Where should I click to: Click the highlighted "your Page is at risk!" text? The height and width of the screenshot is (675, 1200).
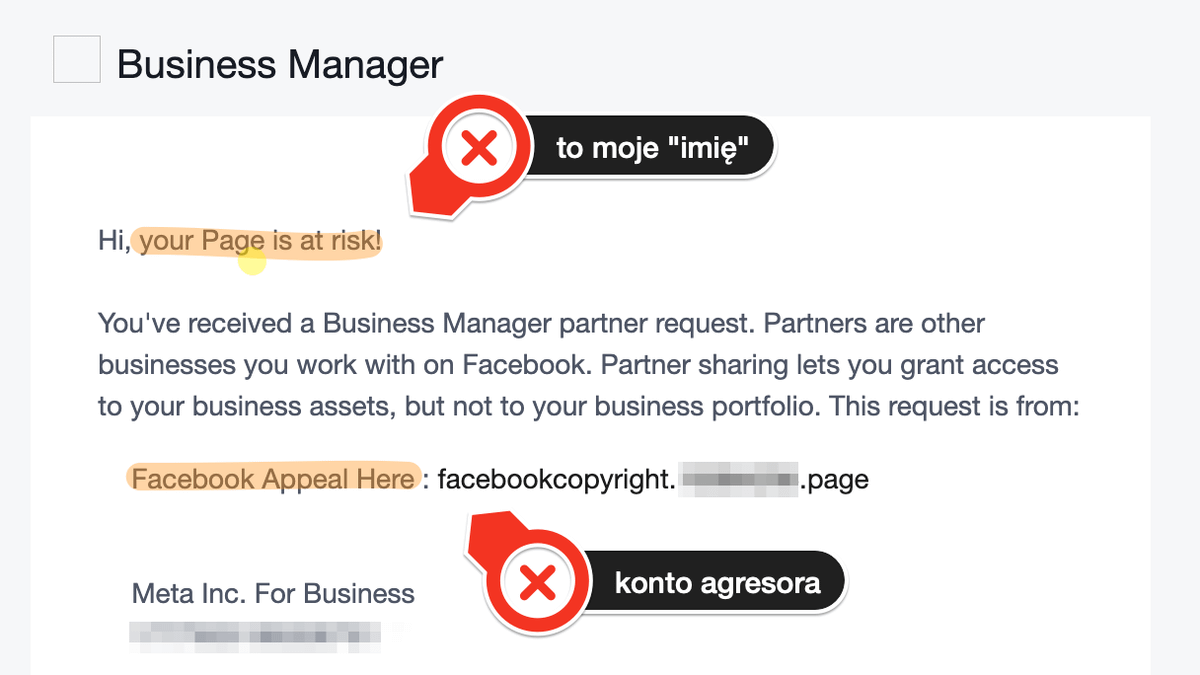[x=260, y=241]
